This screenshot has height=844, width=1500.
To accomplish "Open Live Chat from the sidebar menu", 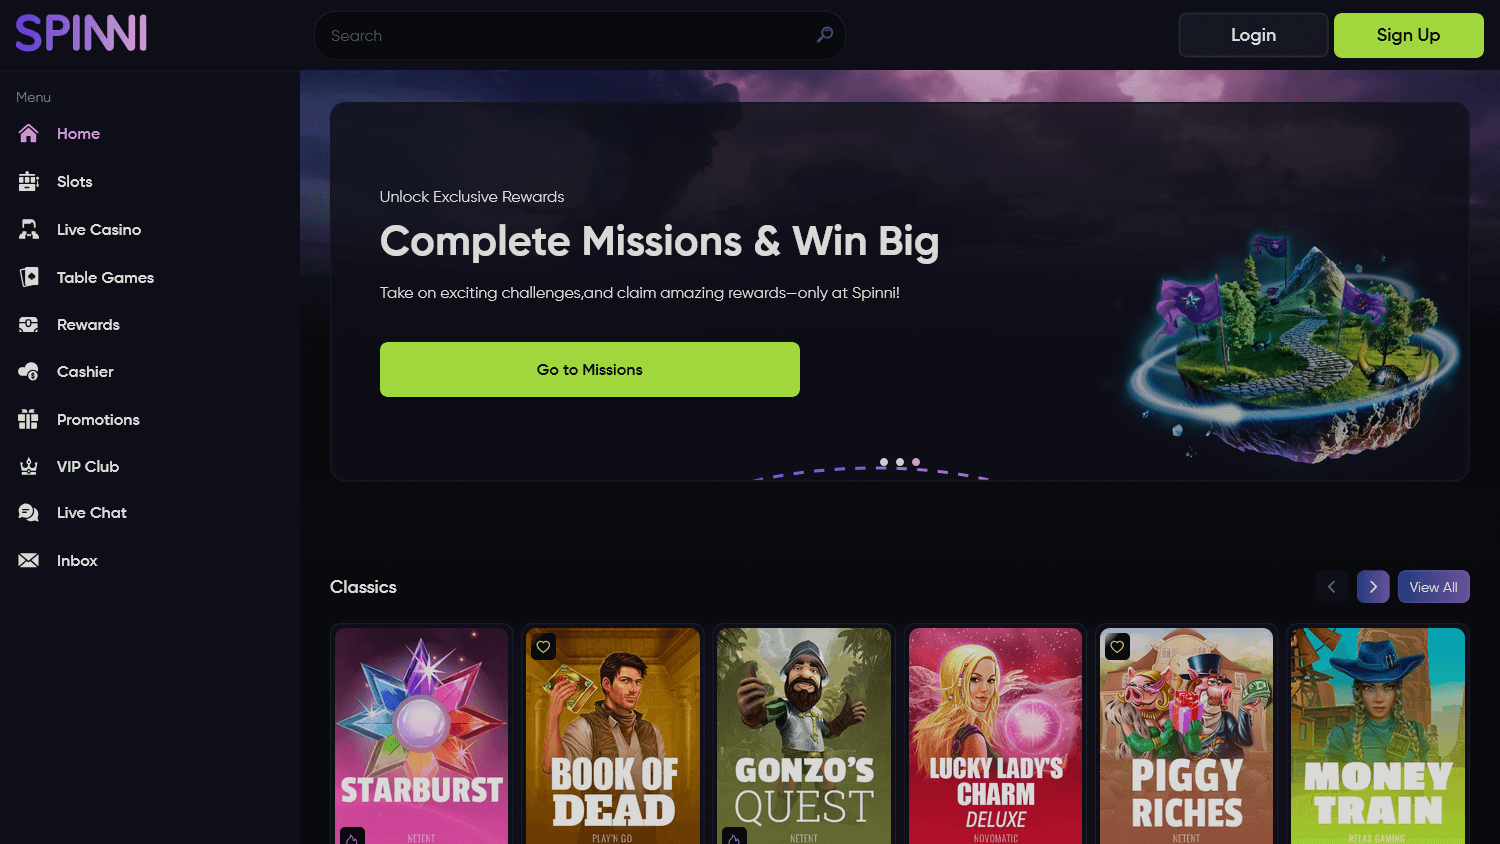I will 92,513.
